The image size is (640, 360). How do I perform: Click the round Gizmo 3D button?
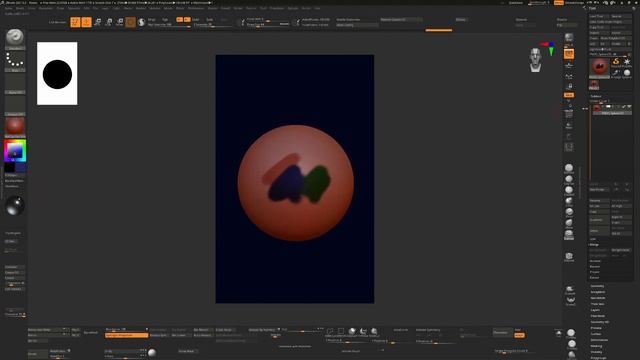[x=130, y=22]
